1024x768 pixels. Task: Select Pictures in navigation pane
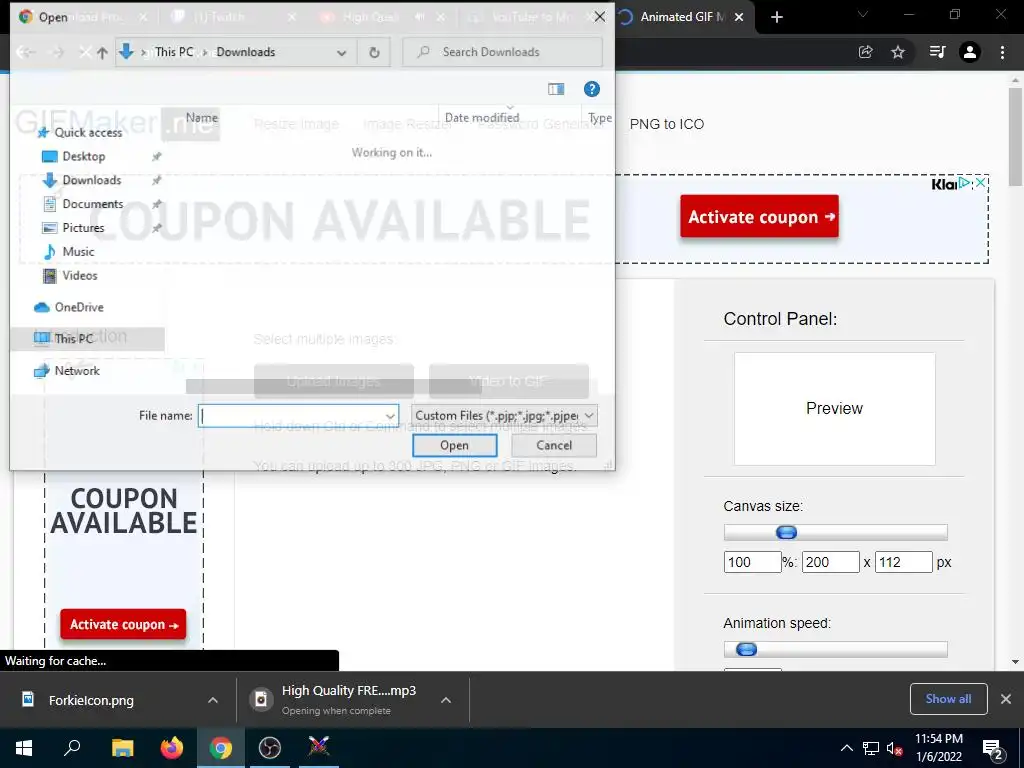pos(83,228)
